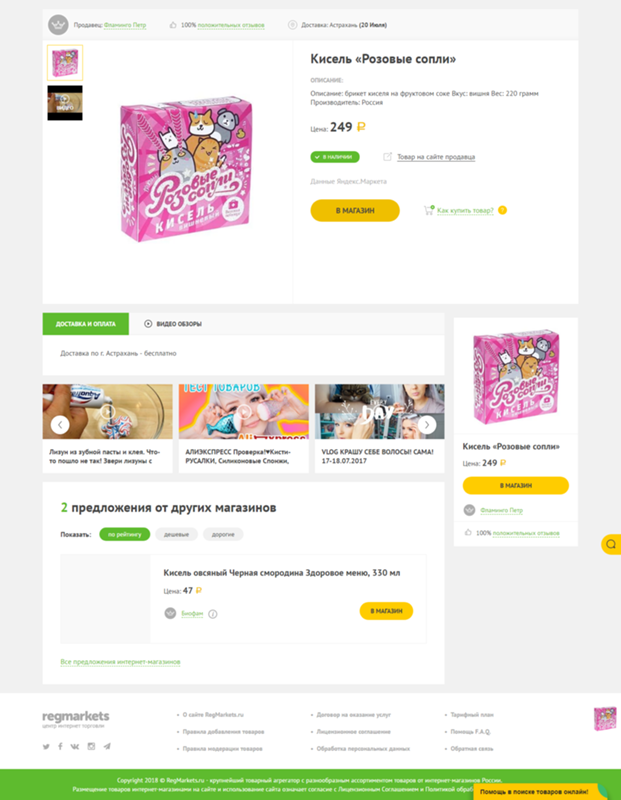
Task: Open Помощь в поиске товаров онлайн bar
Action: [x=535, y=792]
